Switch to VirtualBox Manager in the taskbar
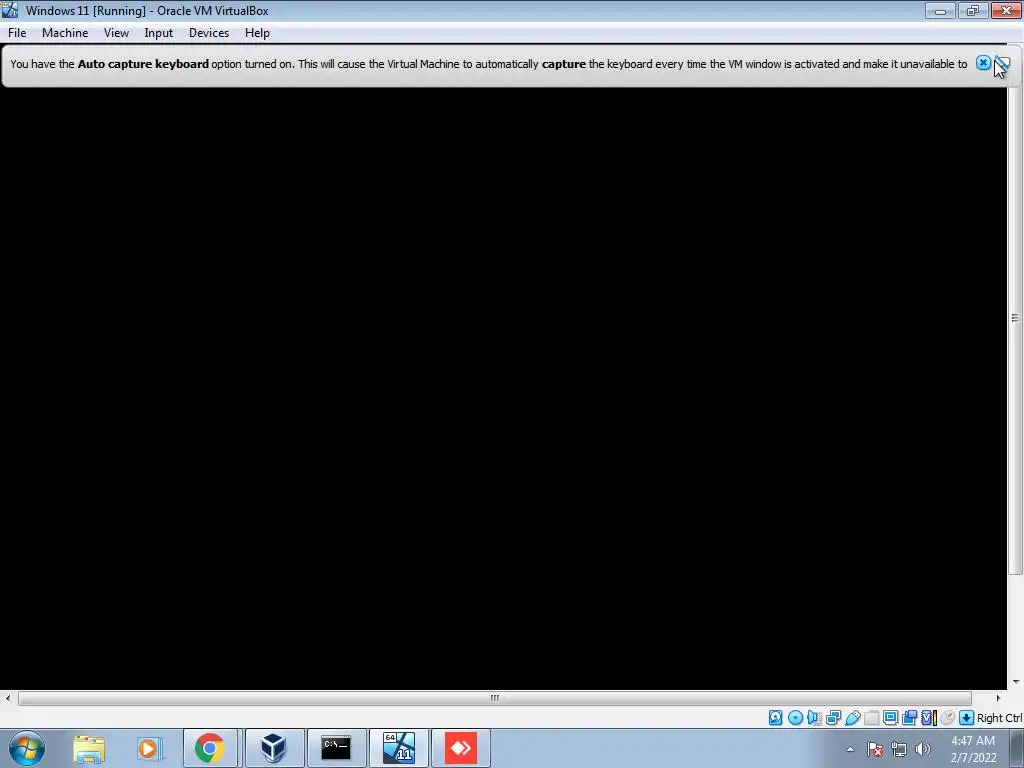Viewport: 1024px width, 768px height. (x=273, y=748)
